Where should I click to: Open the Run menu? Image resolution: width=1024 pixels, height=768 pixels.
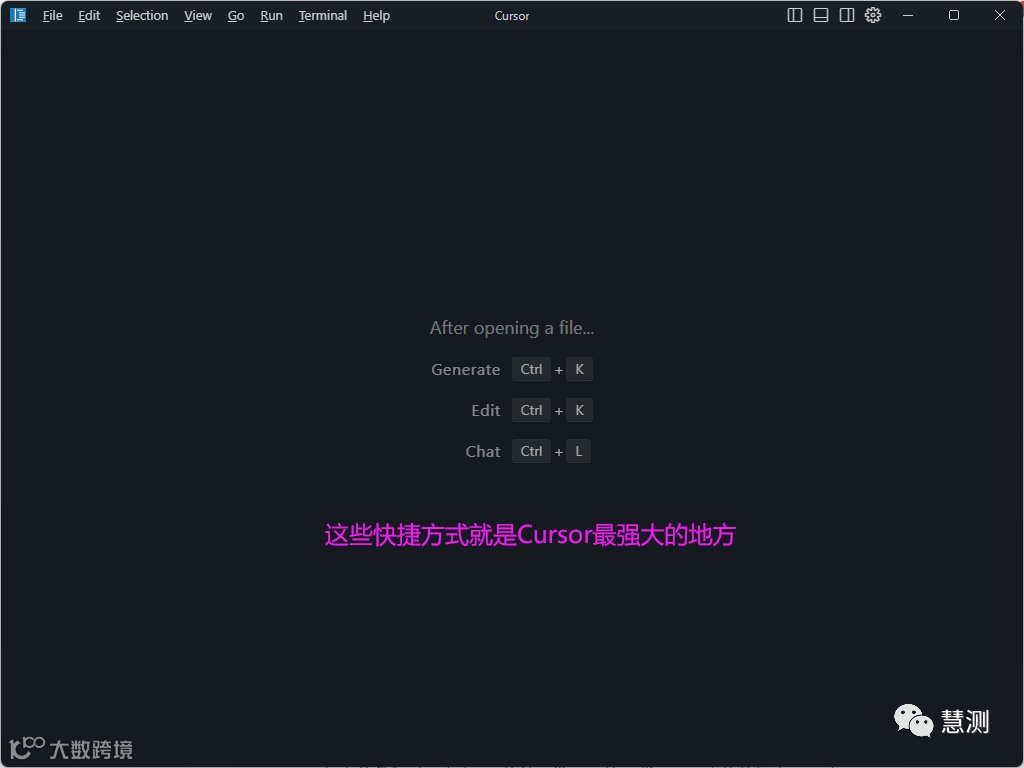tap(271, 16)
